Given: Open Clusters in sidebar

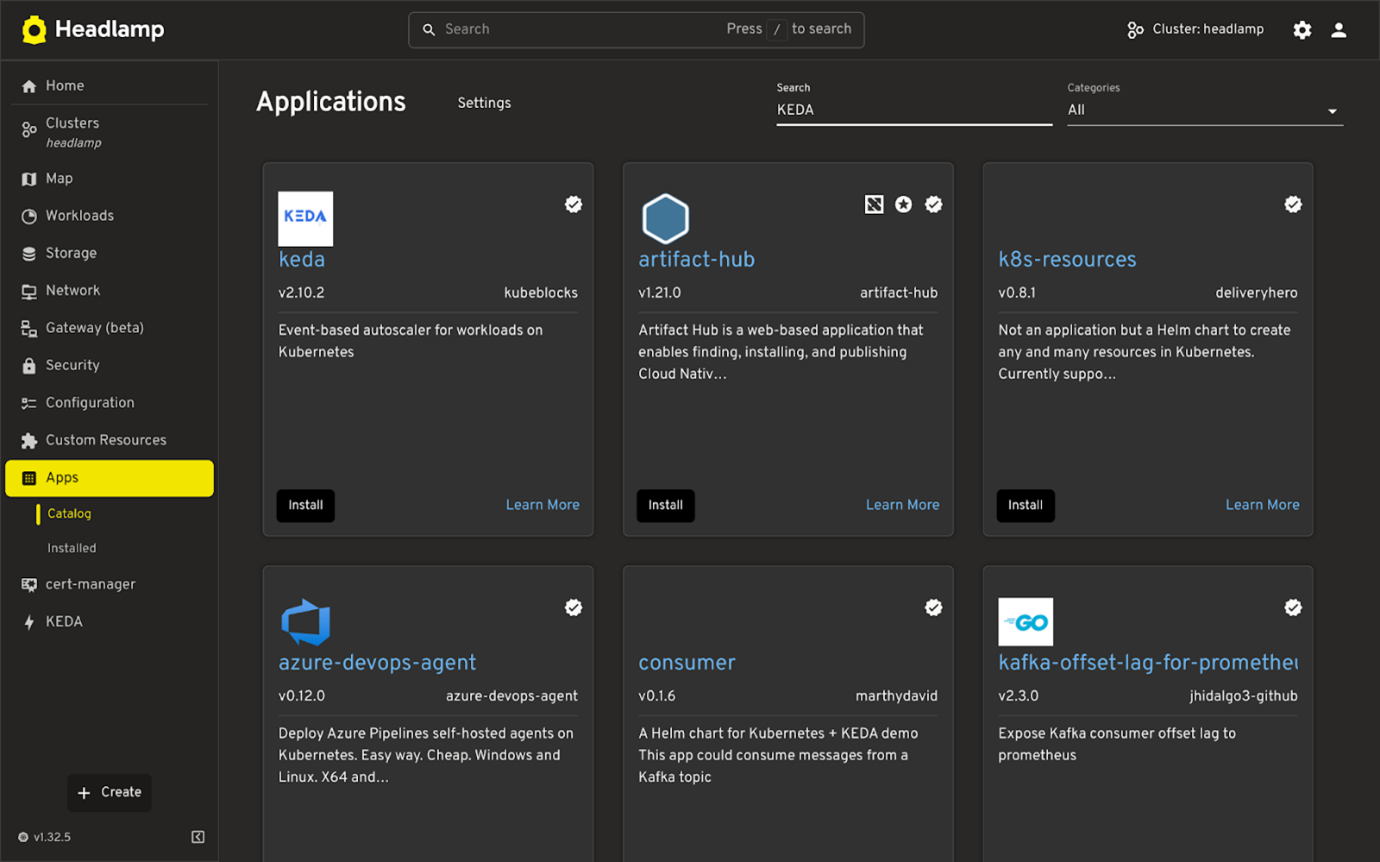Looking at the screenshot, I should pyautogui.click(x=109, y=132).
